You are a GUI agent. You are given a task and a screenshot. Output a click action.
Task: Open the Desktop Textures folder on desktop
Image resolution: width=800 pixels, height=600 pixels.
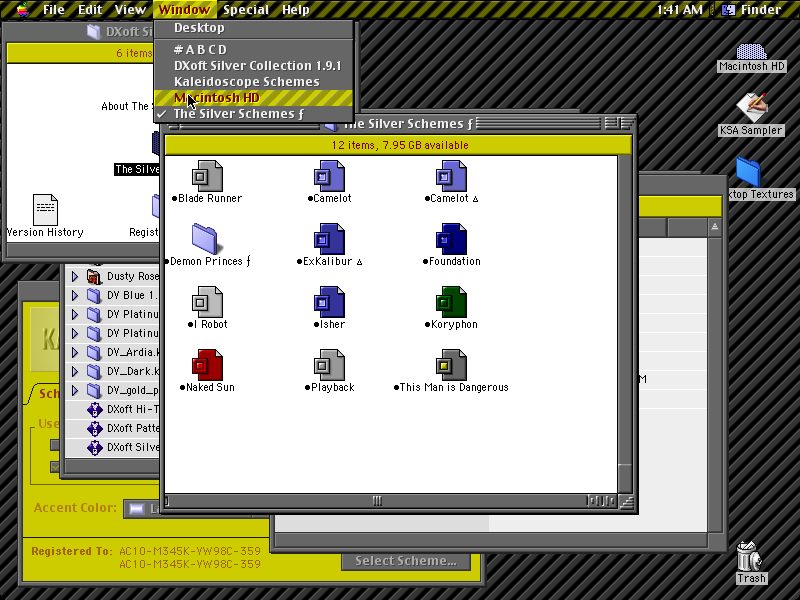[749, 172]
